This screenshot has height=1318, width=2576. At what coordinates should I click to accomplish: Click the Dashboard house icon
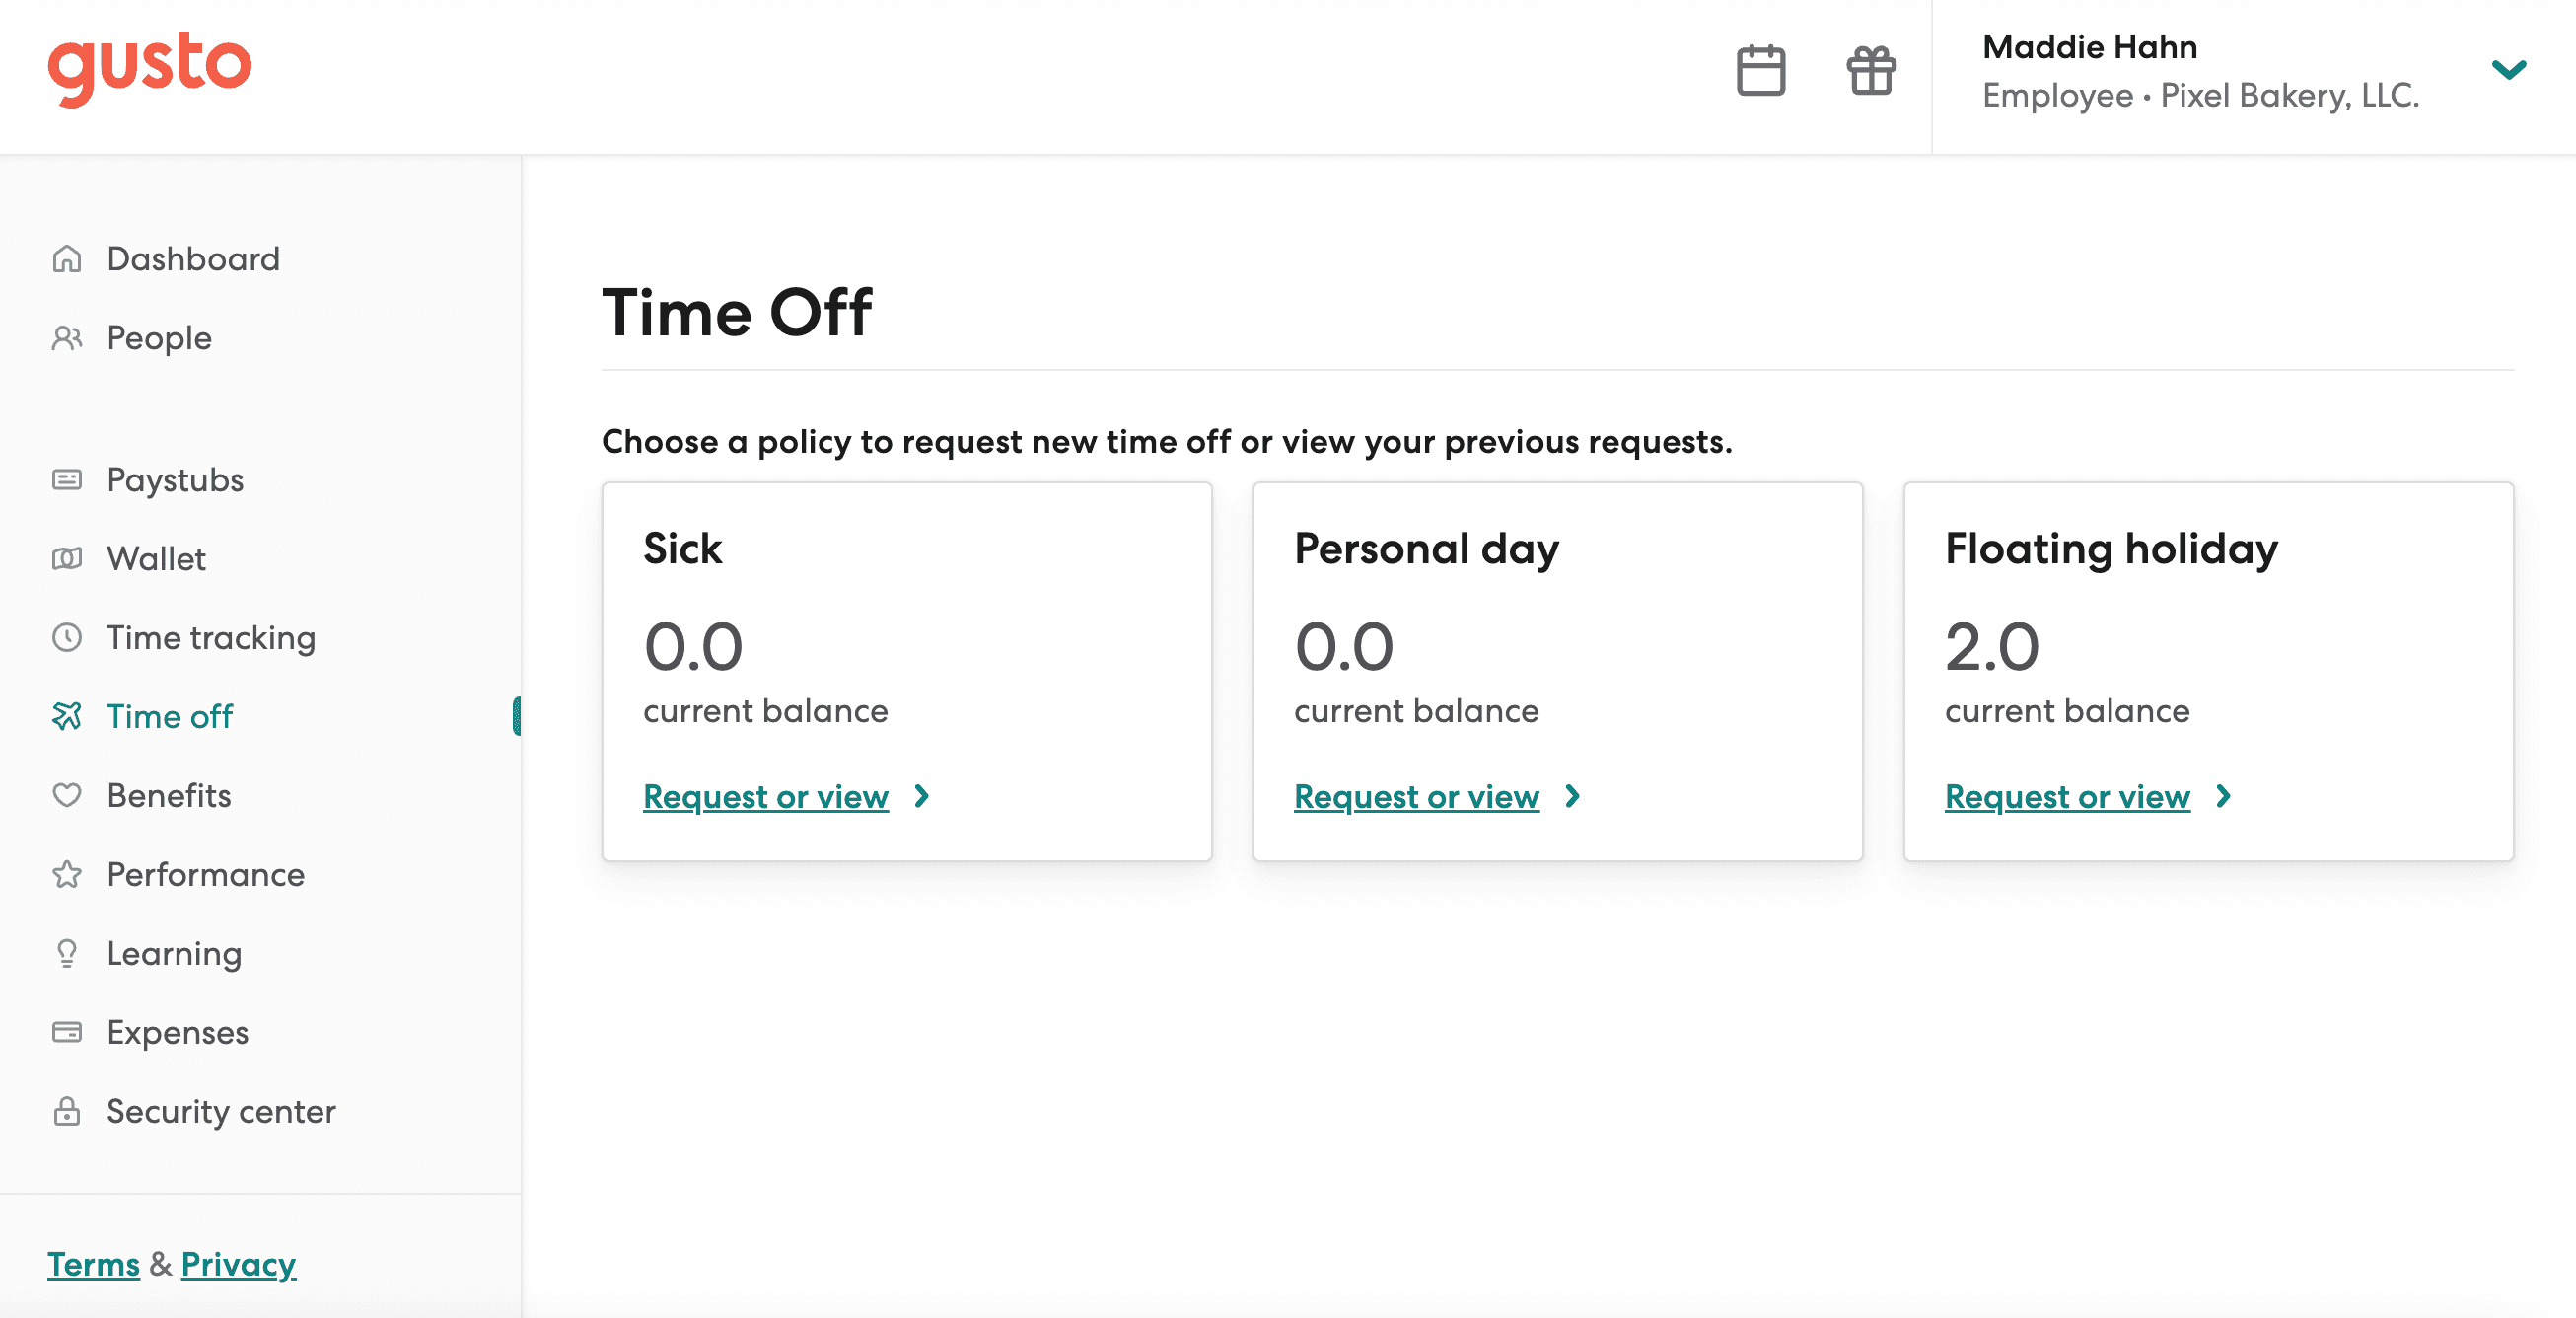67,259
